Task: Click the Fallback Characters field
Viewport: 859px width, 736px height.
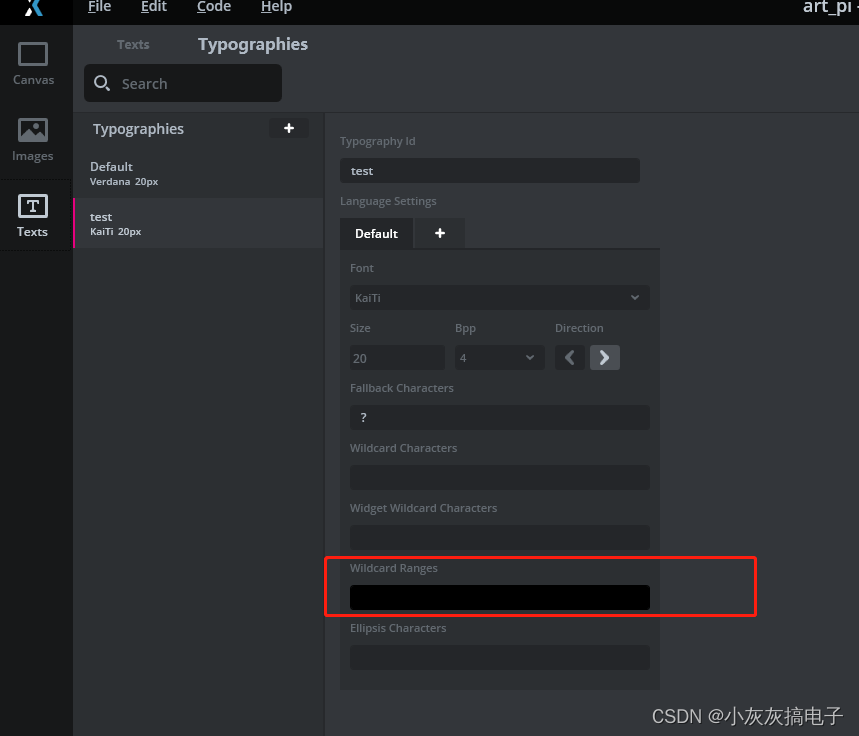Action: 500,418
